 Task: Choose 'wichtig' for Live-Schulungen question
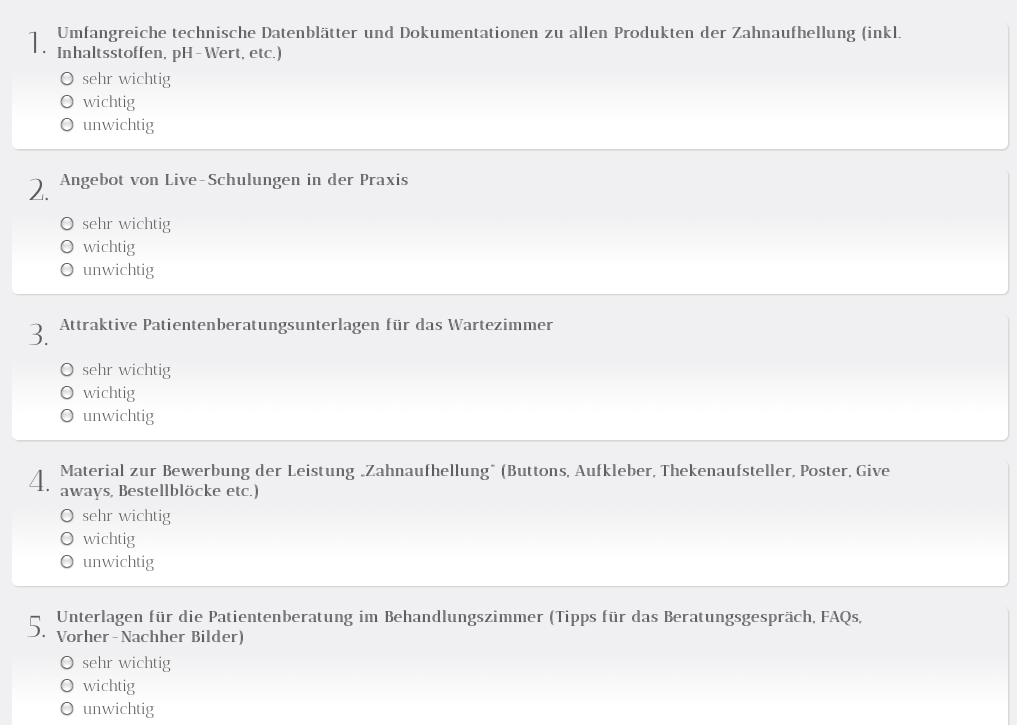click(67, 247)
